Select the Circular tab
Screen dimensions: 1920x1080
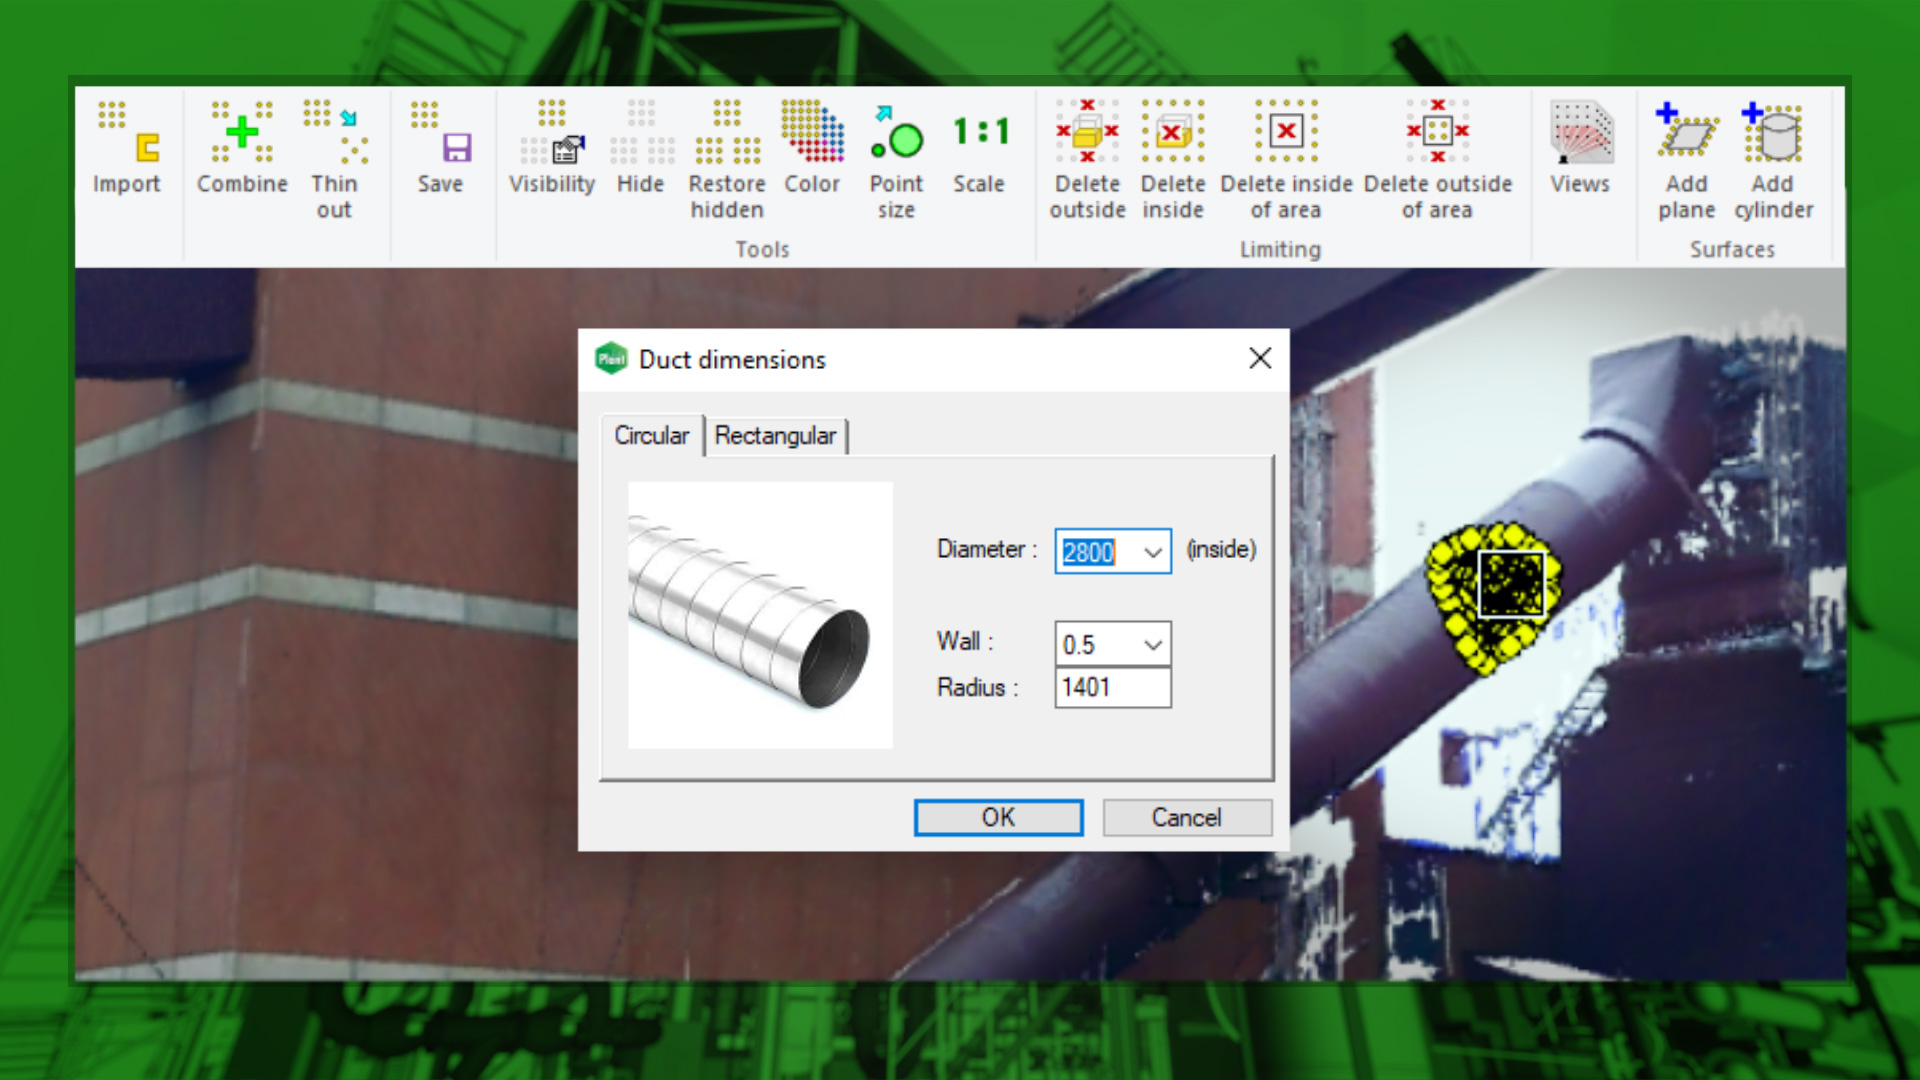[651, 436]
